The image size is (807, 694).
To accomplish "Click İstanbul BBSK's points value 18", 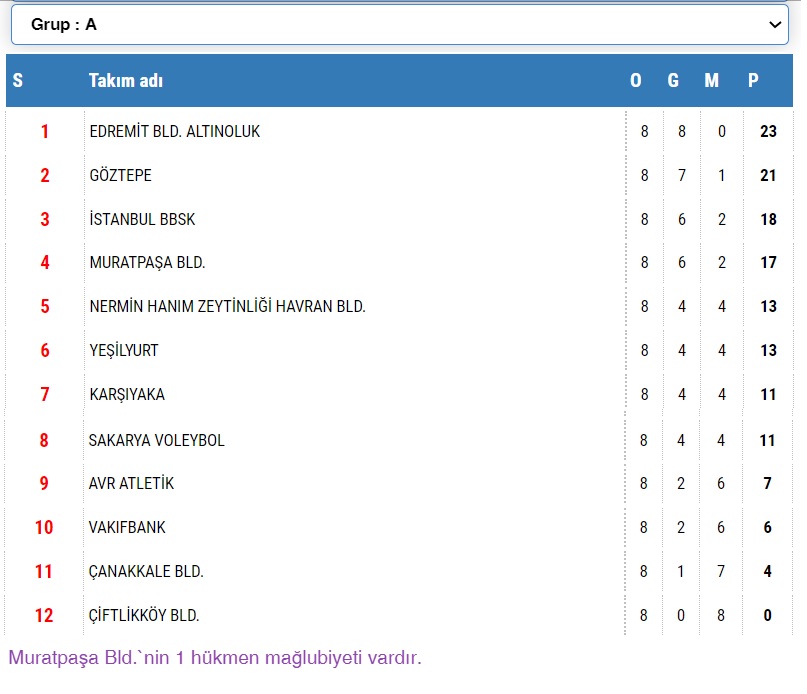I will click(768, 219).
